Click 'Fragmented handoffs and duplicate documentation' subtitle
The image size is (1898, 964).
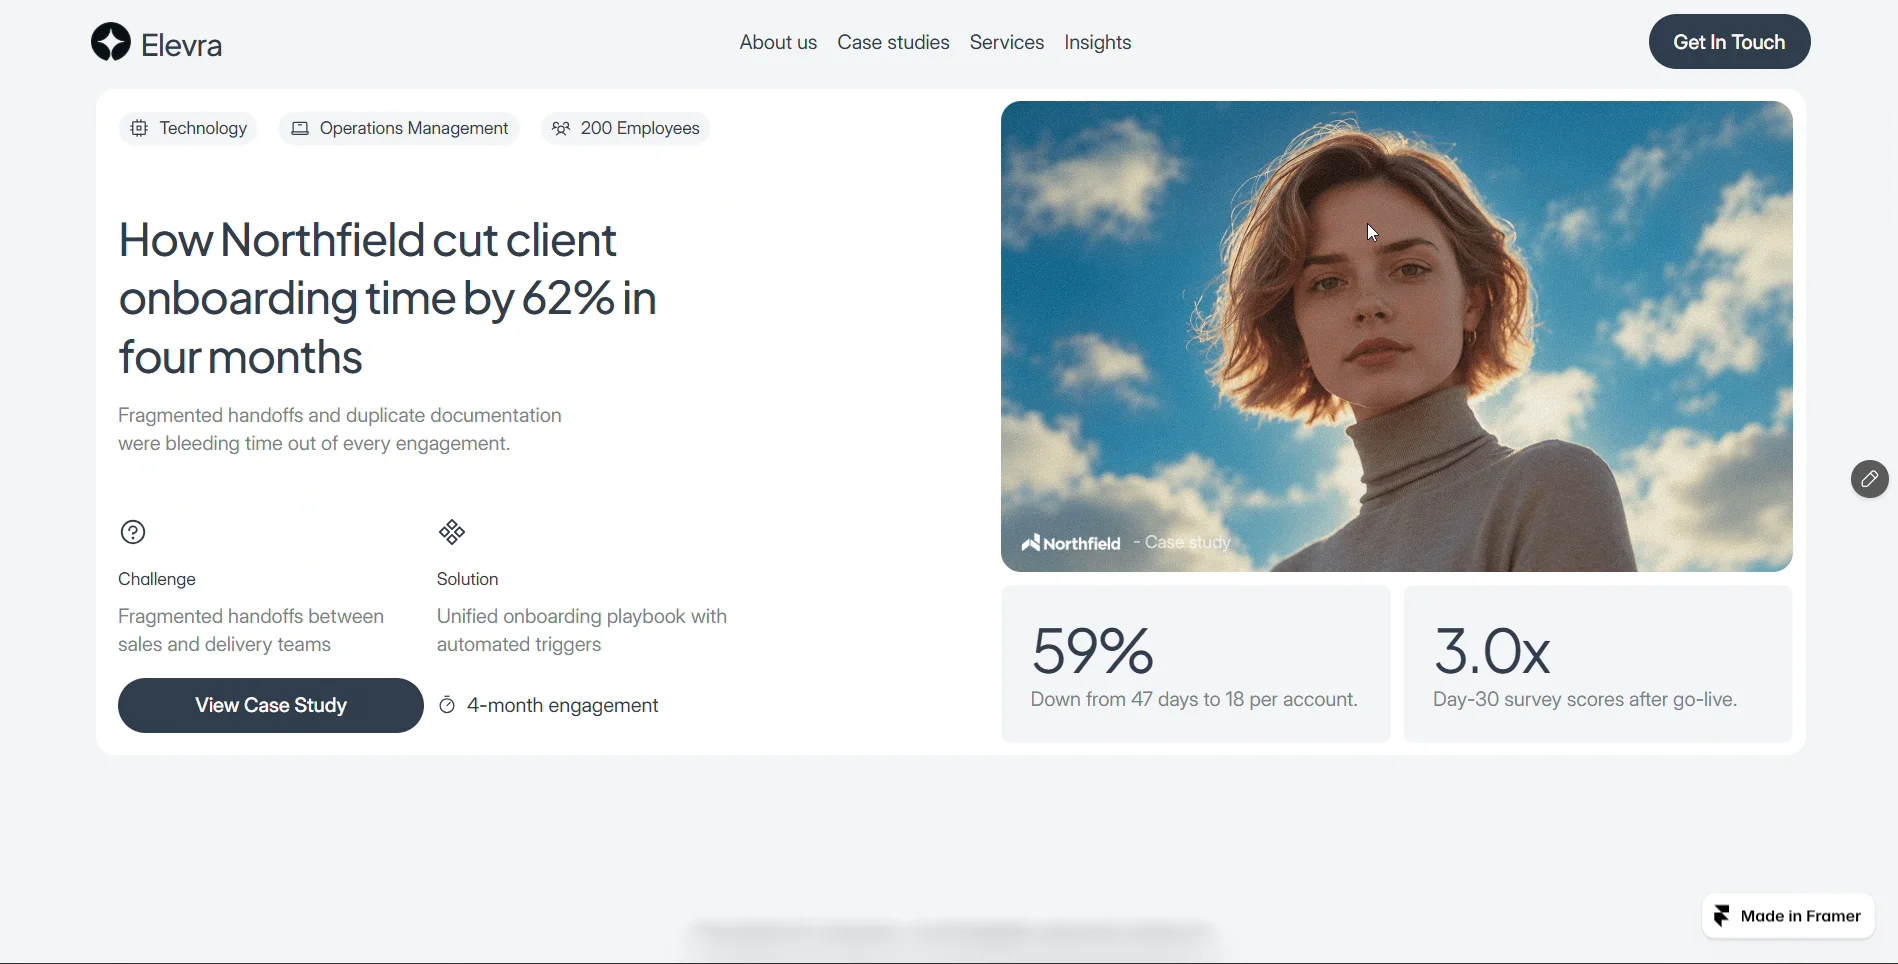pos(340,429)
